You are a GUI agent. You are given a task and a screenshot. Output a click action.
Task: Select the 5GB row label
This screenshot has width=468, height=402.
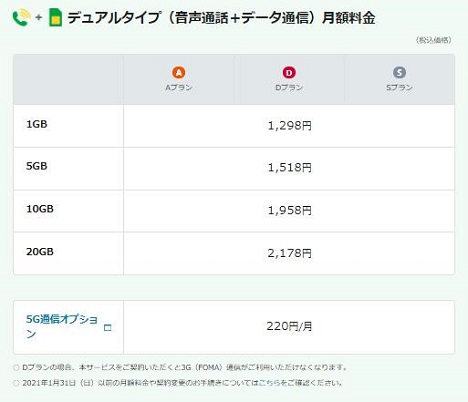pyautogui.click(x=37, y=166)
